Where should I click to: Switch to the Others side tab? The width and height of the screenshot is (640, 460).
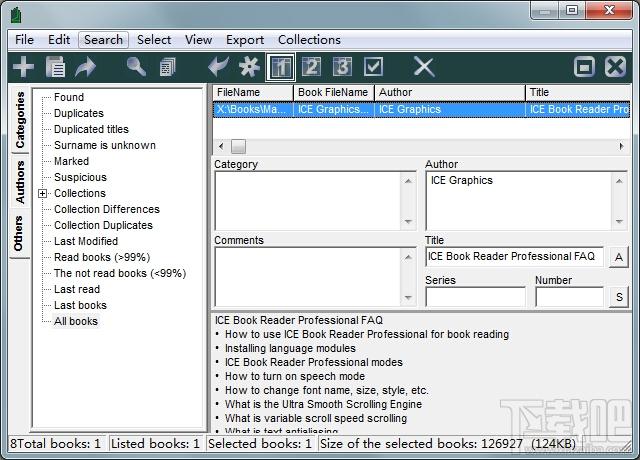(19, 233)
